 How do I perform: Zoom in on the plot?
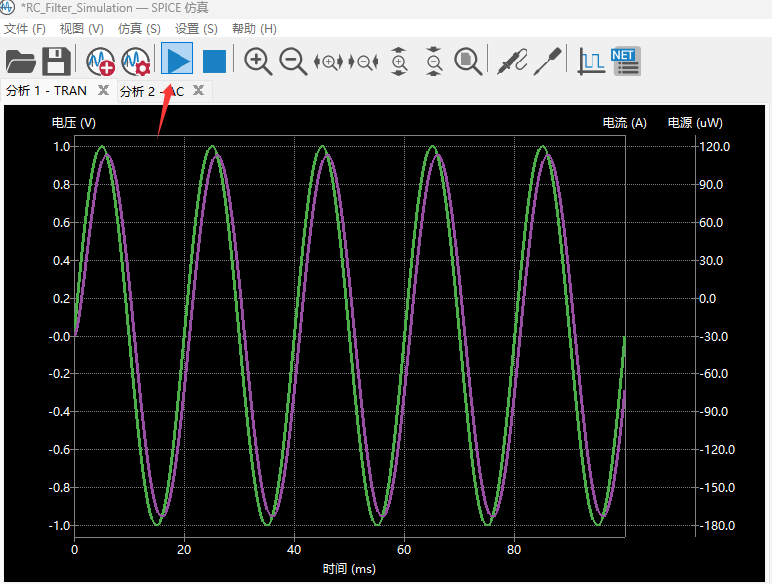pos(258,62)
